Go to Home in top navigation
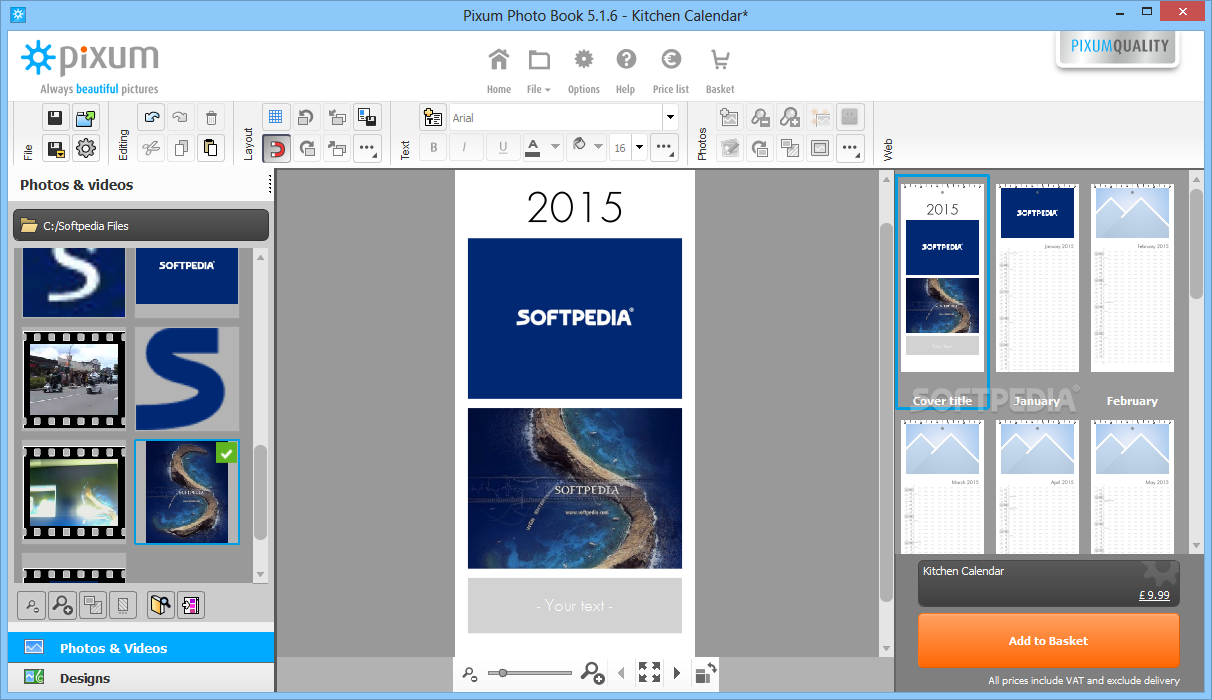This screenshot has width=1212, height=700. pos(499,70)
